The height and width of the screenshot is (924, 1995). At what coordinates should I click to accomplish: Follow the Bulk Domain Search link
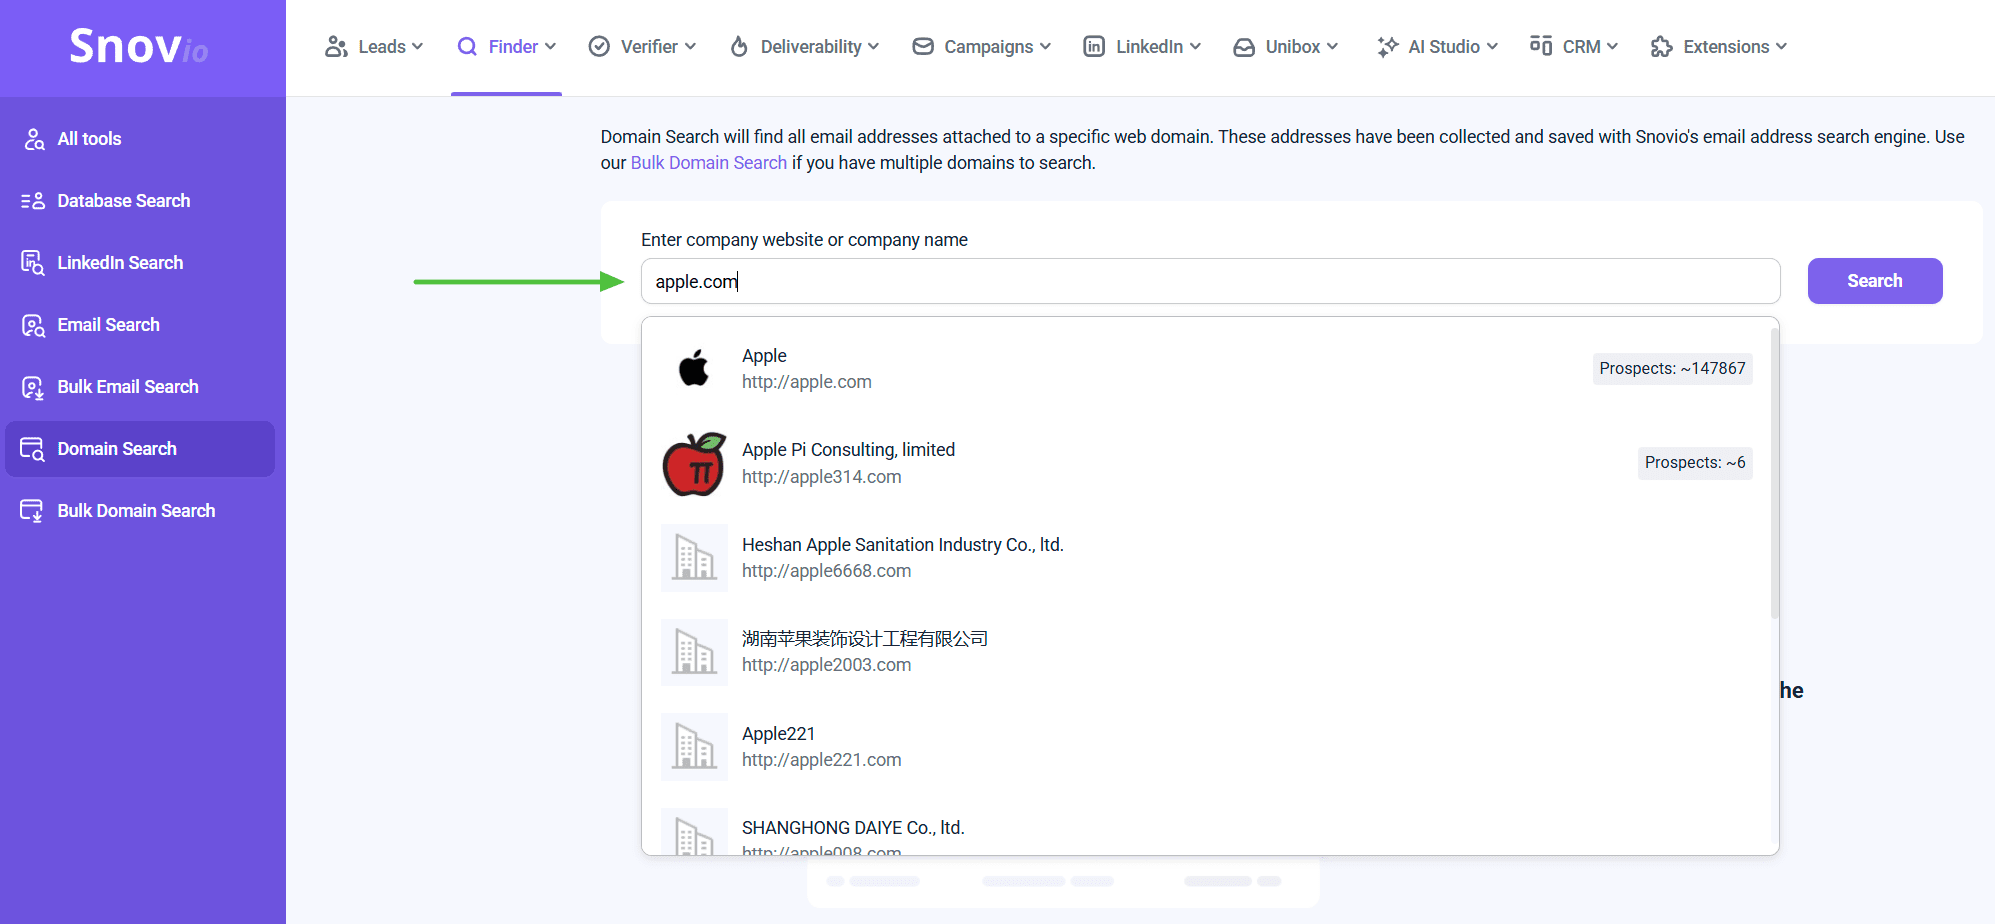point(708,163)
